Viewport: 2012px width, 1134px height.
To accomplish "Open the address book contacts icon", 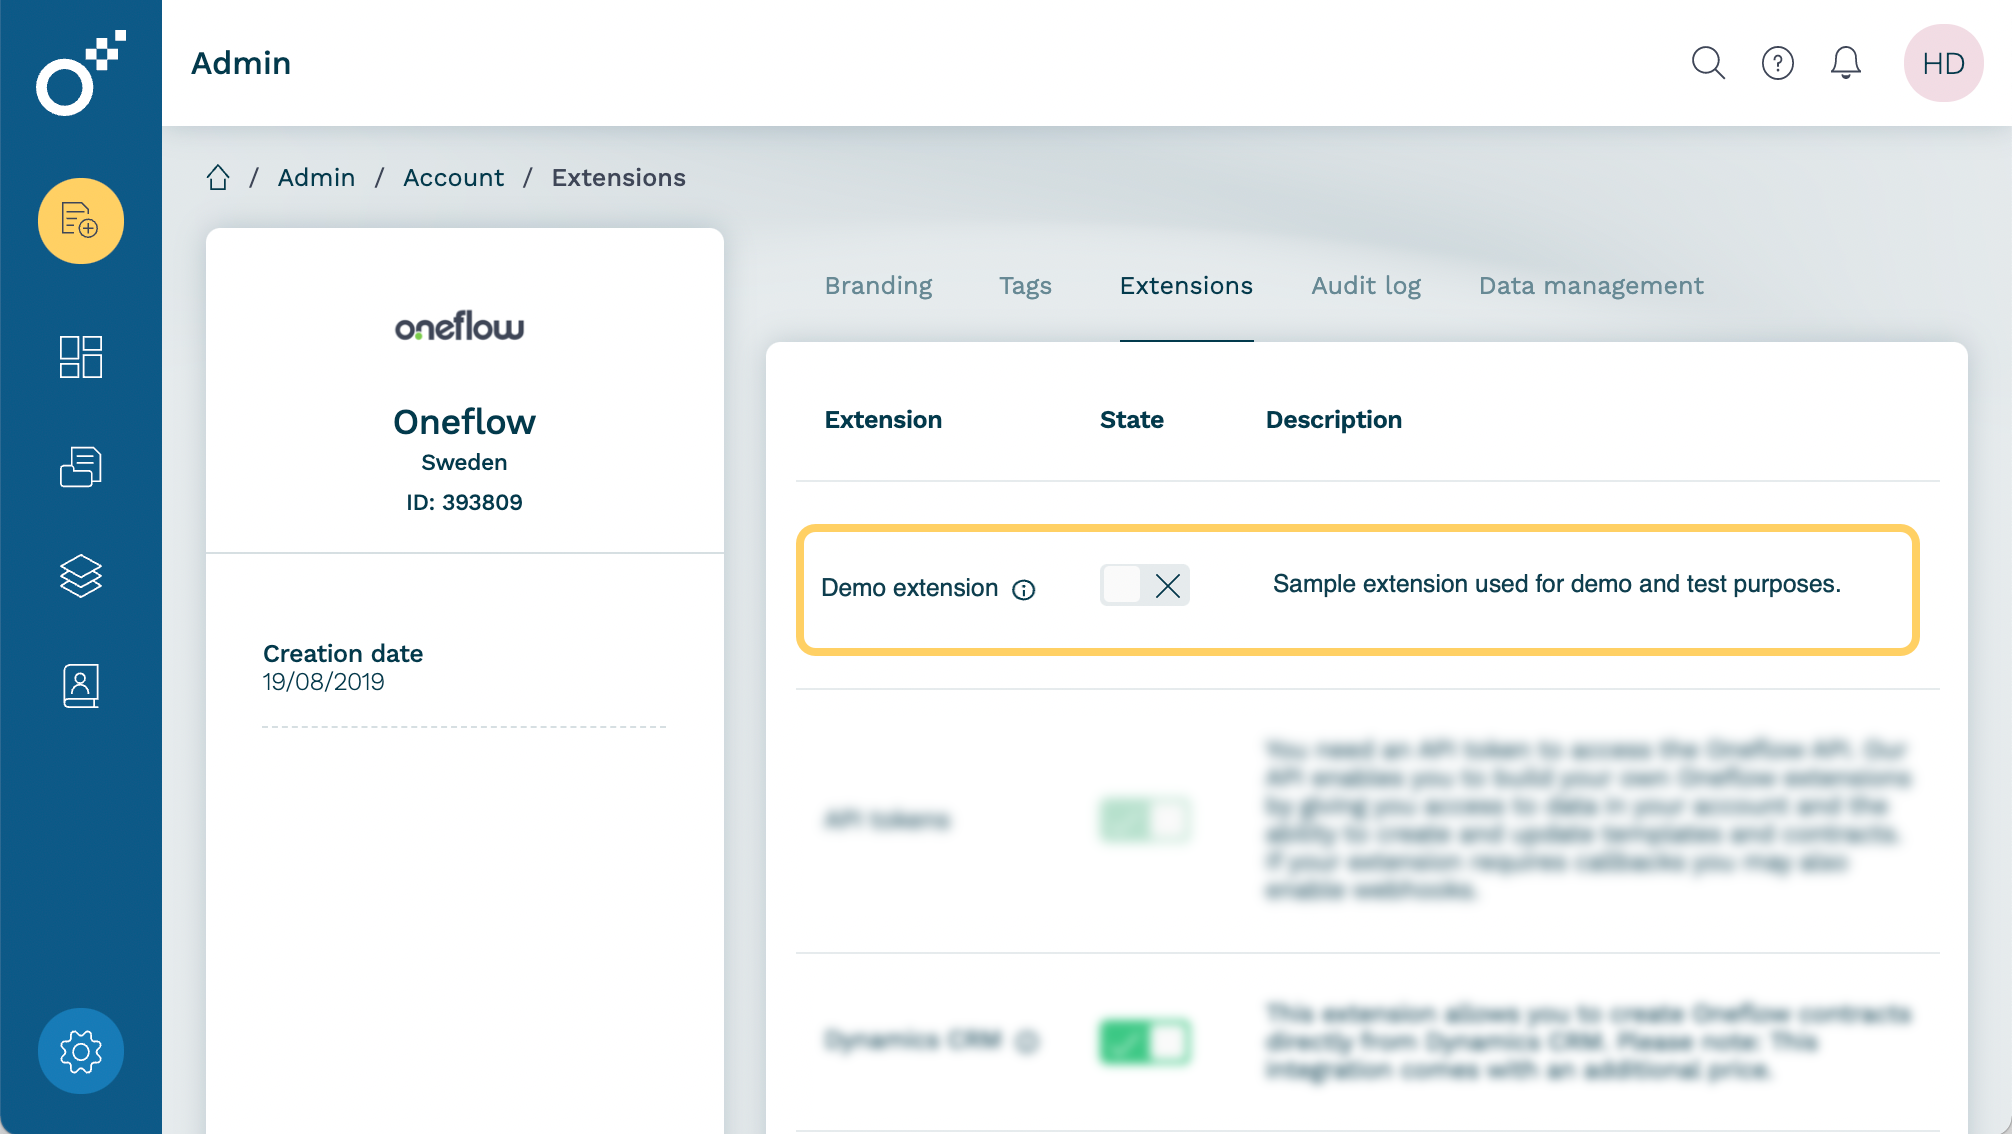I will point(81,686).
